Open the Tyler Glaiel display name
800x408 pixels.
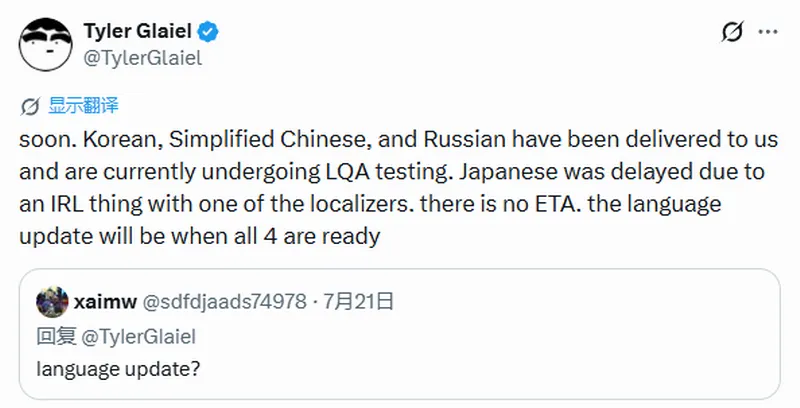[x=138, y=32]
